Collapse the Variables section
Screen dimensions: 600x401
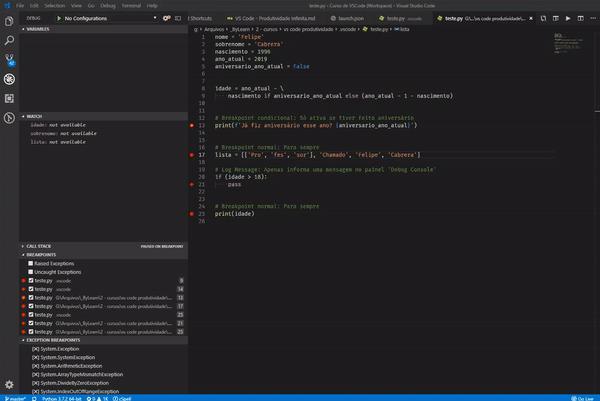point(37,29)
